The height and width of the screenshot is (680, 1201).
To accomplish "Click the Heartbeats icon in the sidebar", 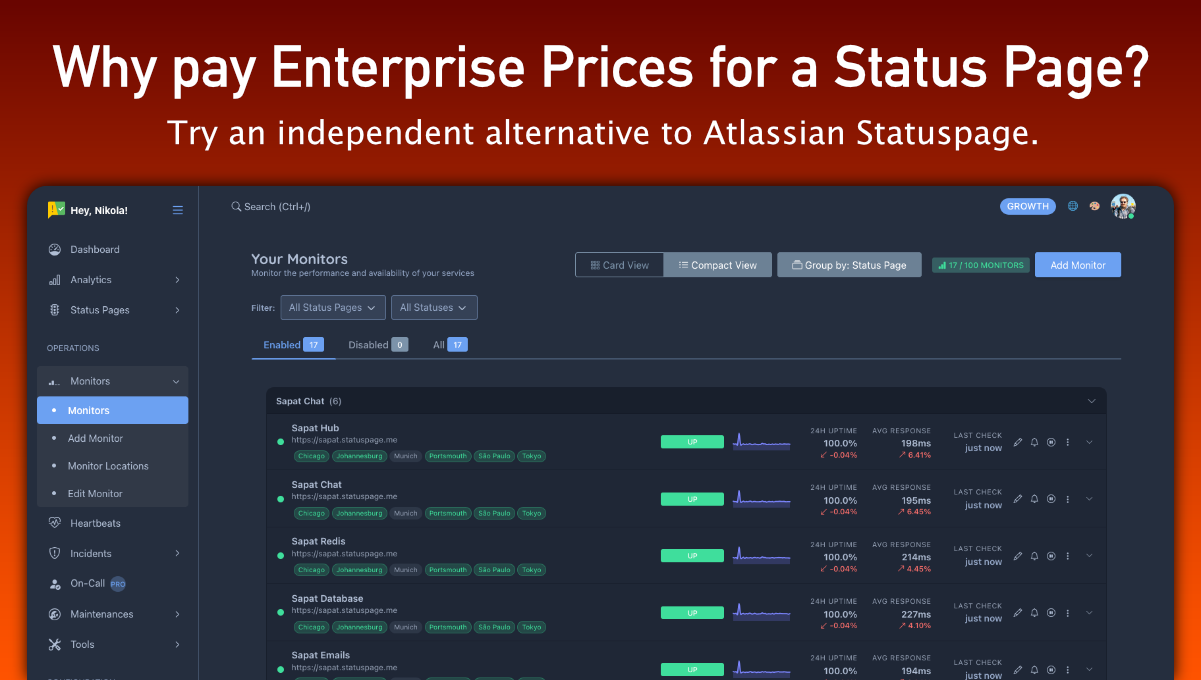I will 55,523.
